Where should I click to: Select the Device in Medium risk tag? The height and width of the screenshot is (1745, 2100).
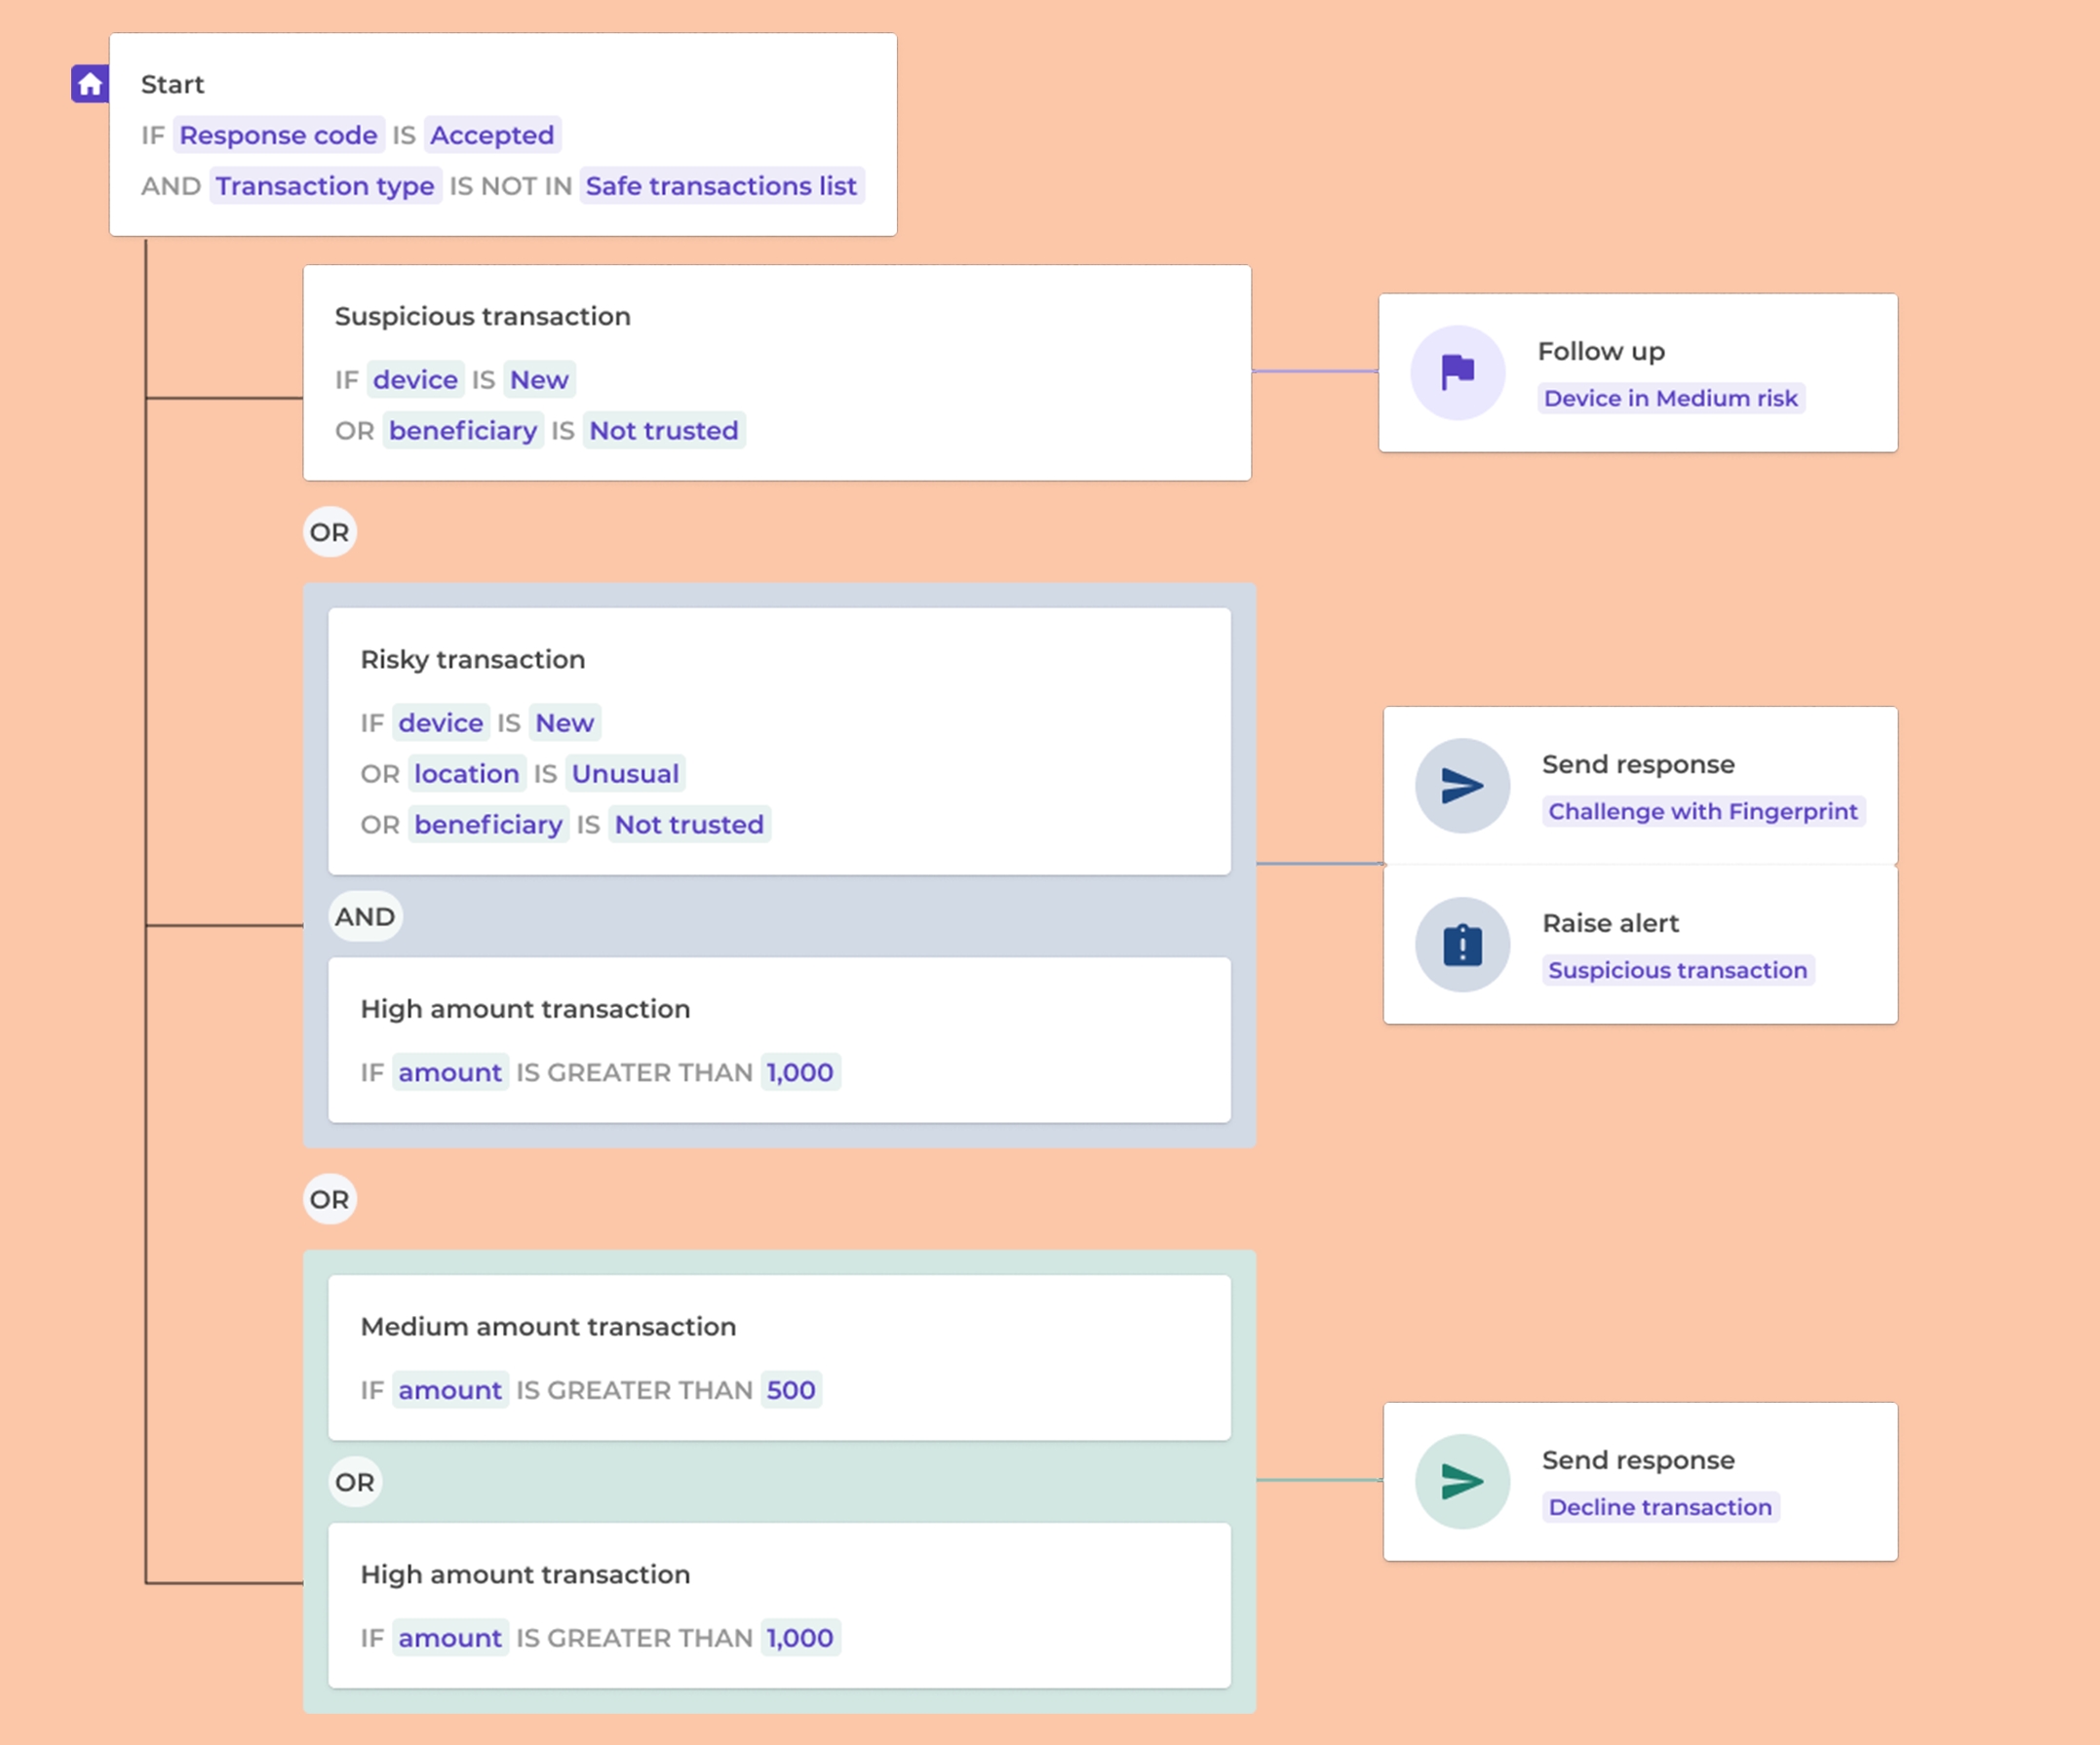pos(1670,398)
